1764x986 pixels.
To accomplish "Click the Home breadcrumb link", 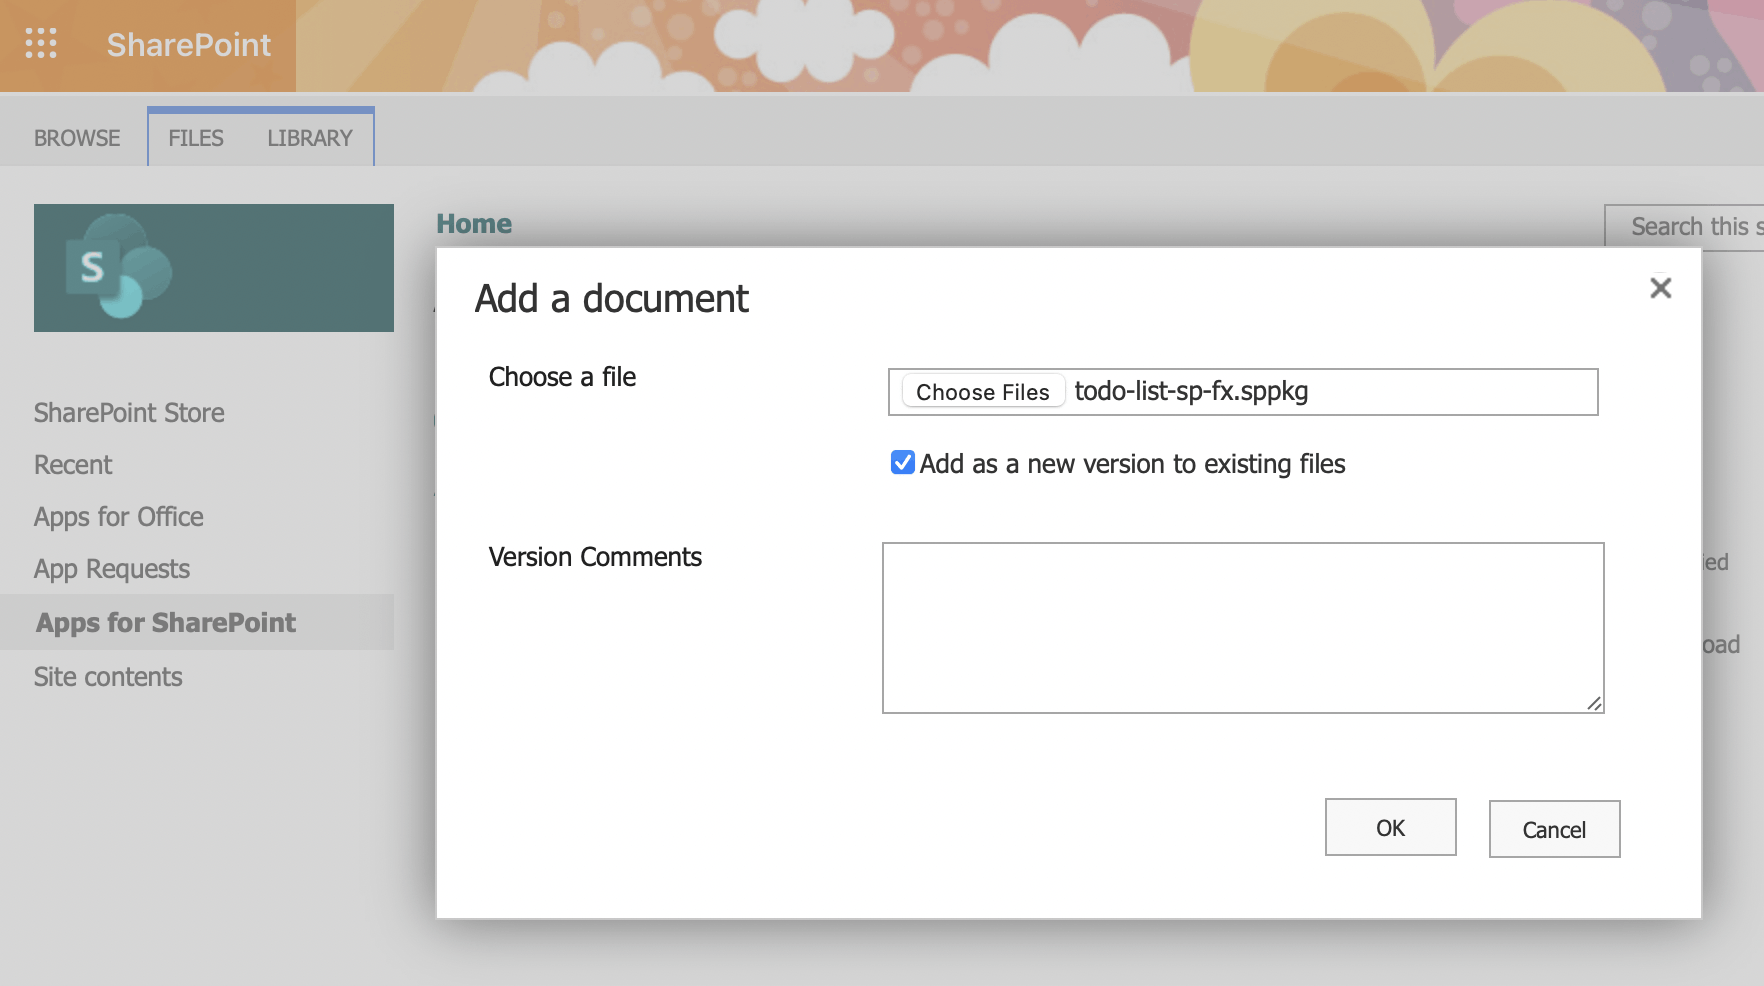I will coord(474,224).
